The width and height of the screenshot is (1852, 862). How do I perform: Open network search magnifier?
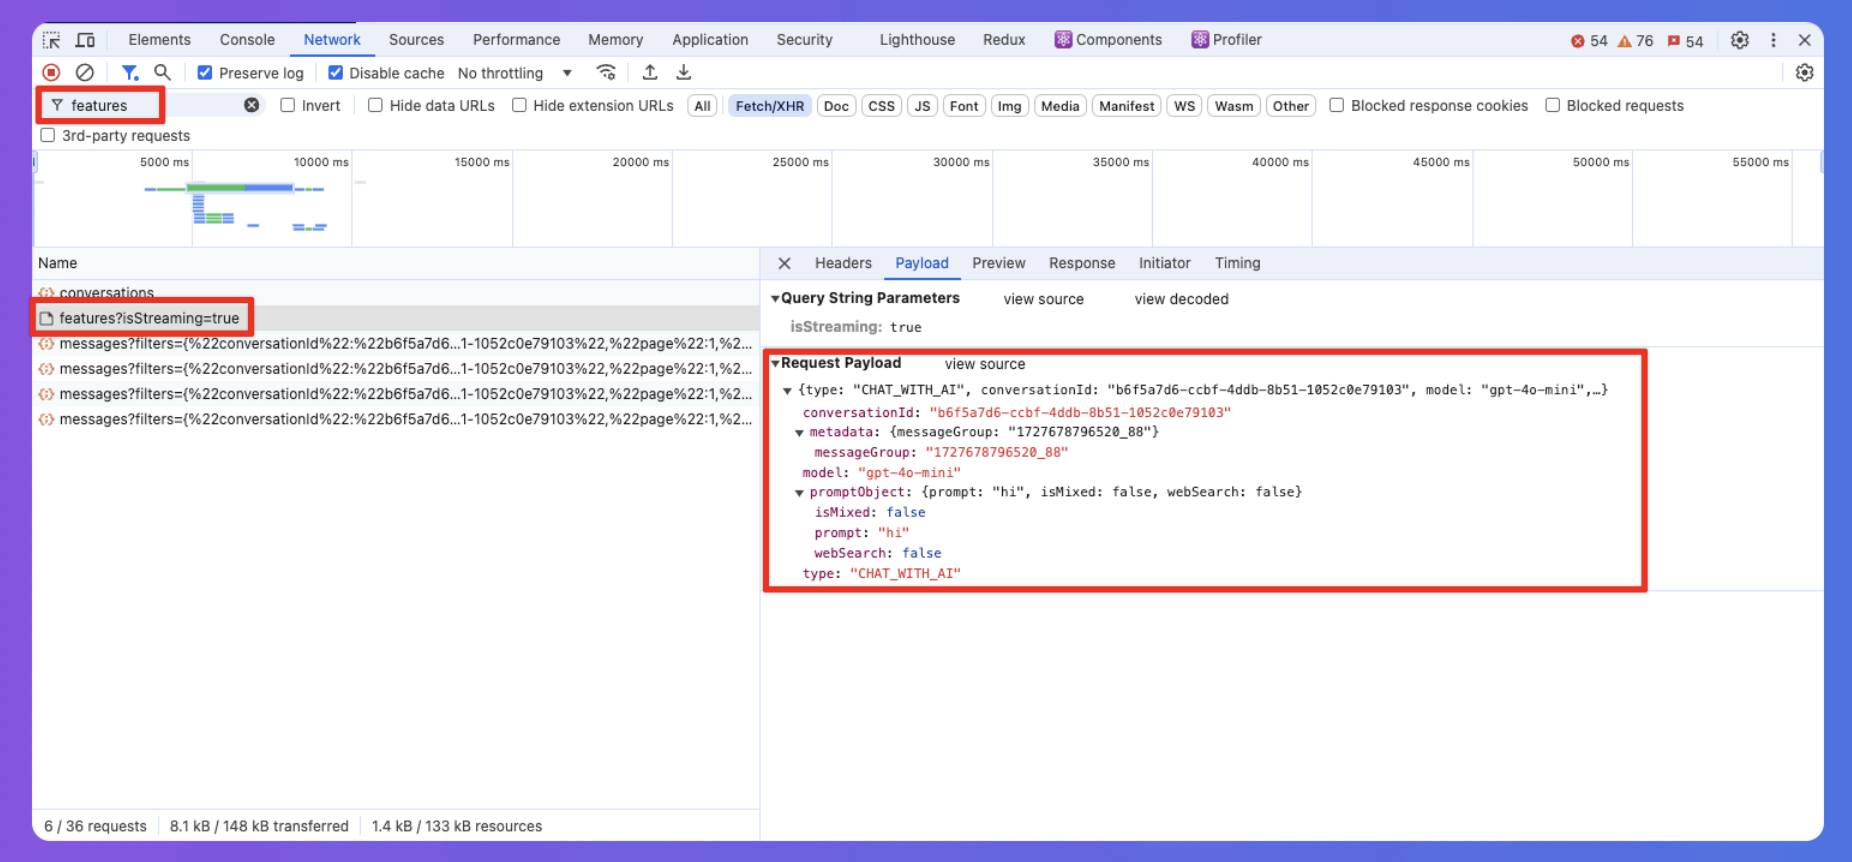[162, 72]
